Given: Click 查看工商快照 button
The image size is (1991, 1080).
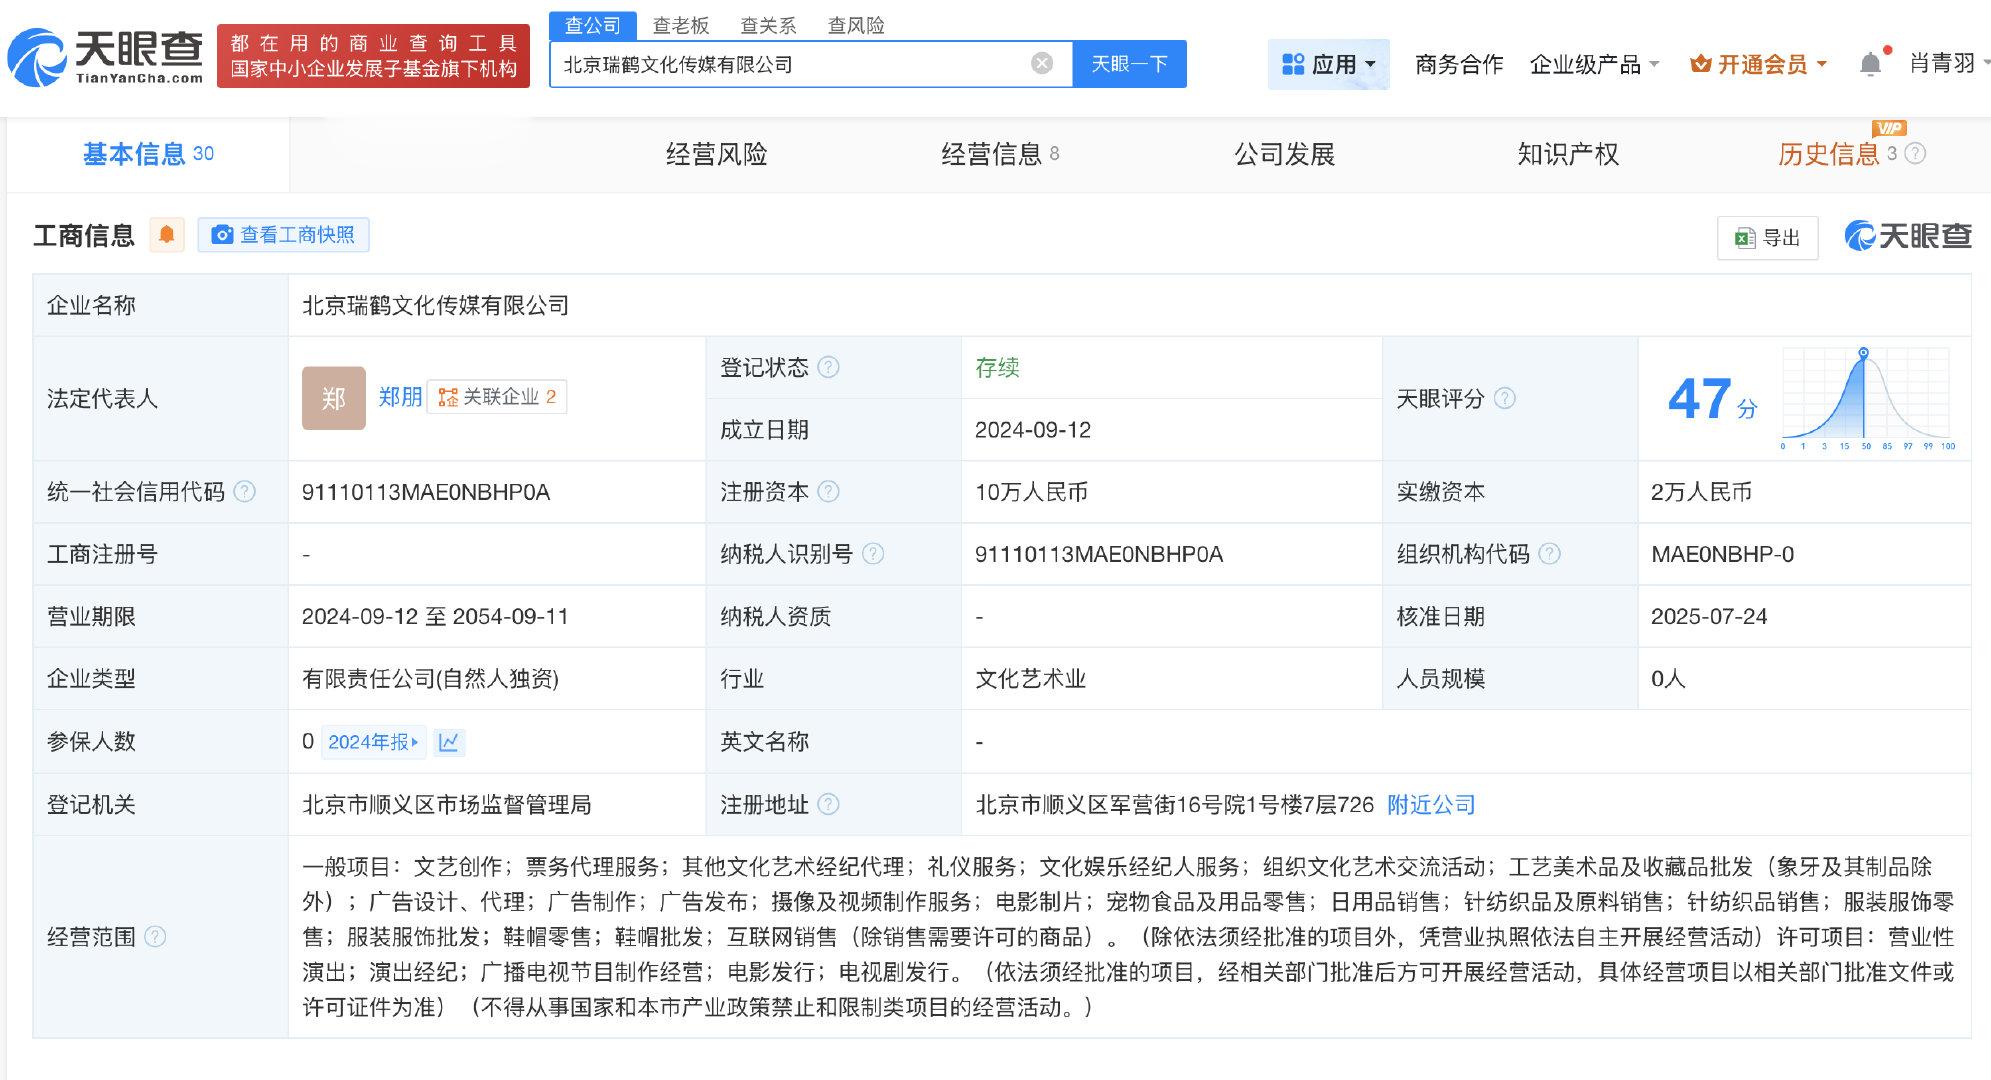Looking at the screenshot, I should [284, 235].
